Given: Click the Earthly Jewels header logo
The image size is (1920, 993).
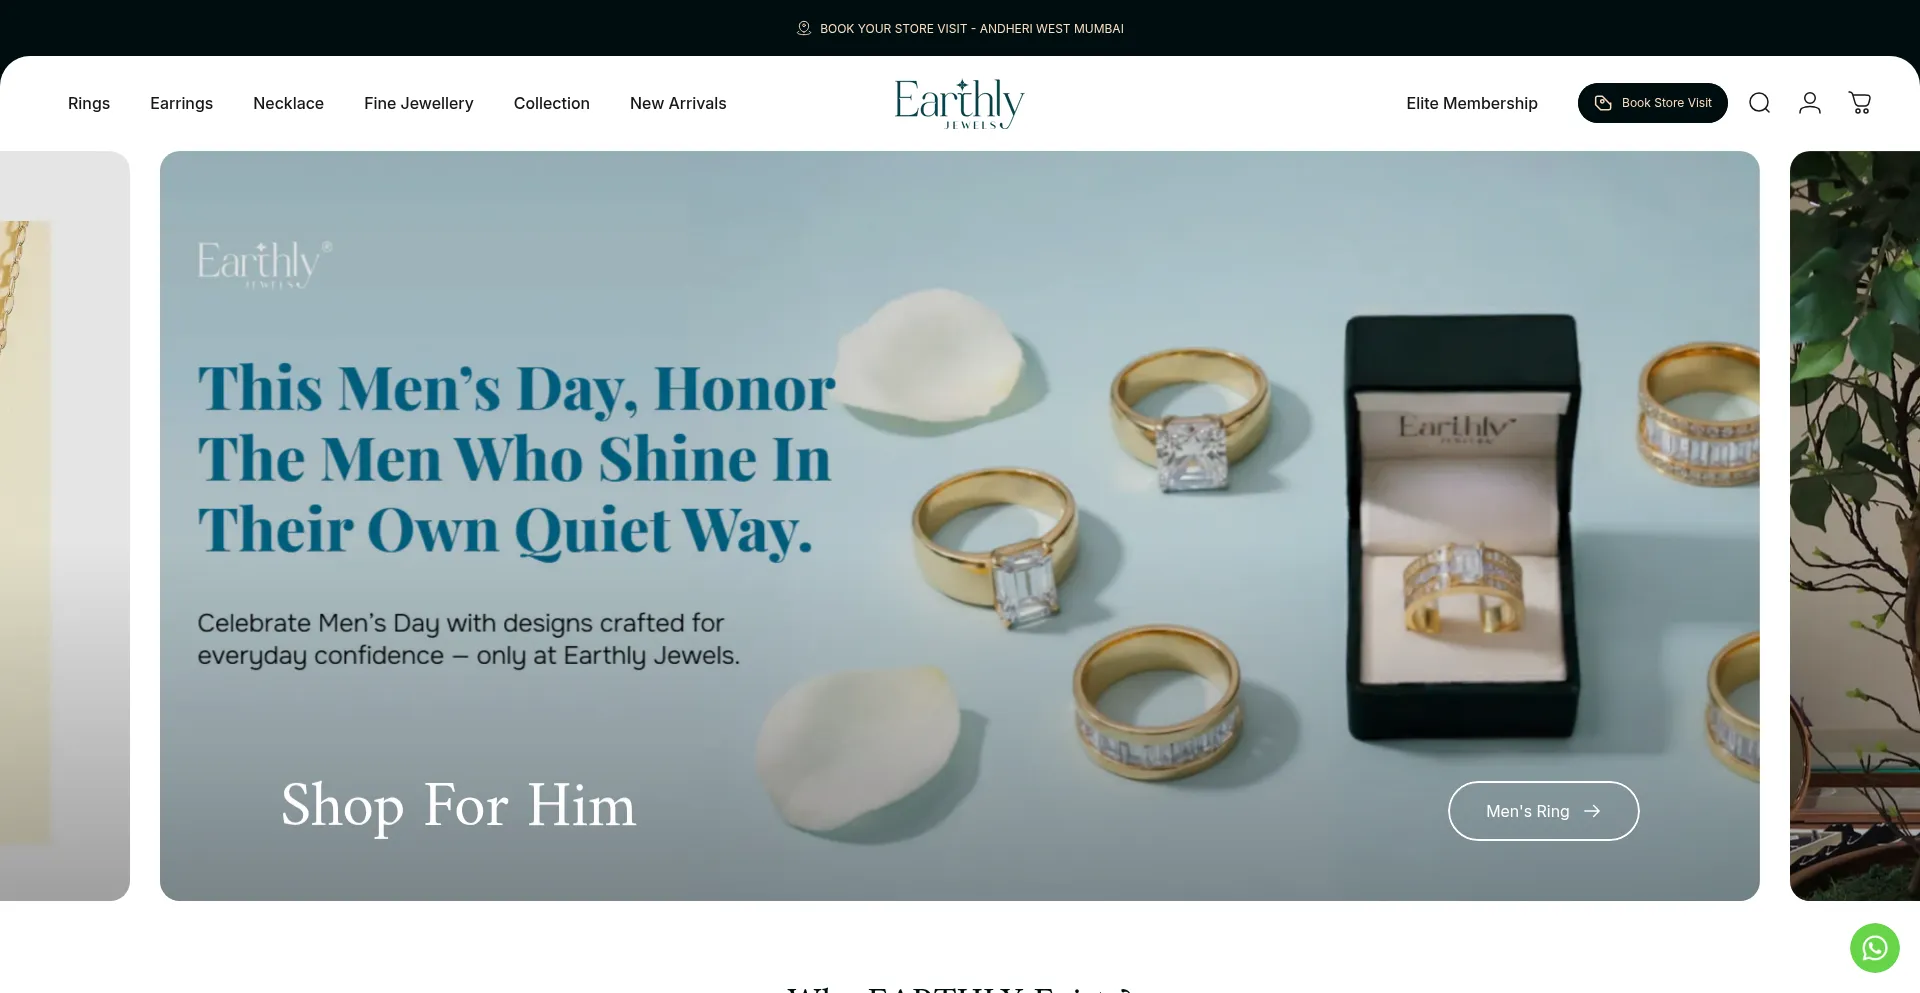Looking at the screenshot, I should pyautogui.click(x=959, y=103).
